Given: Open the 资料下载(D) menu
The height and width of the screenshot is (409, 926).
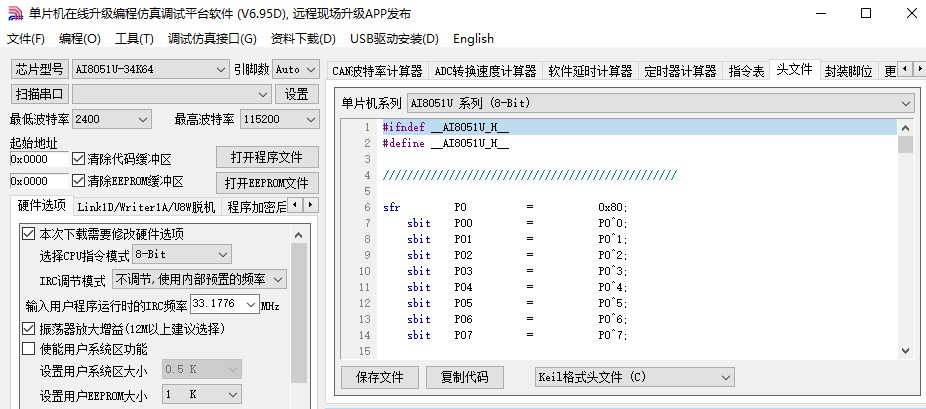Looking at the screenshot, I should click(303, 39).
